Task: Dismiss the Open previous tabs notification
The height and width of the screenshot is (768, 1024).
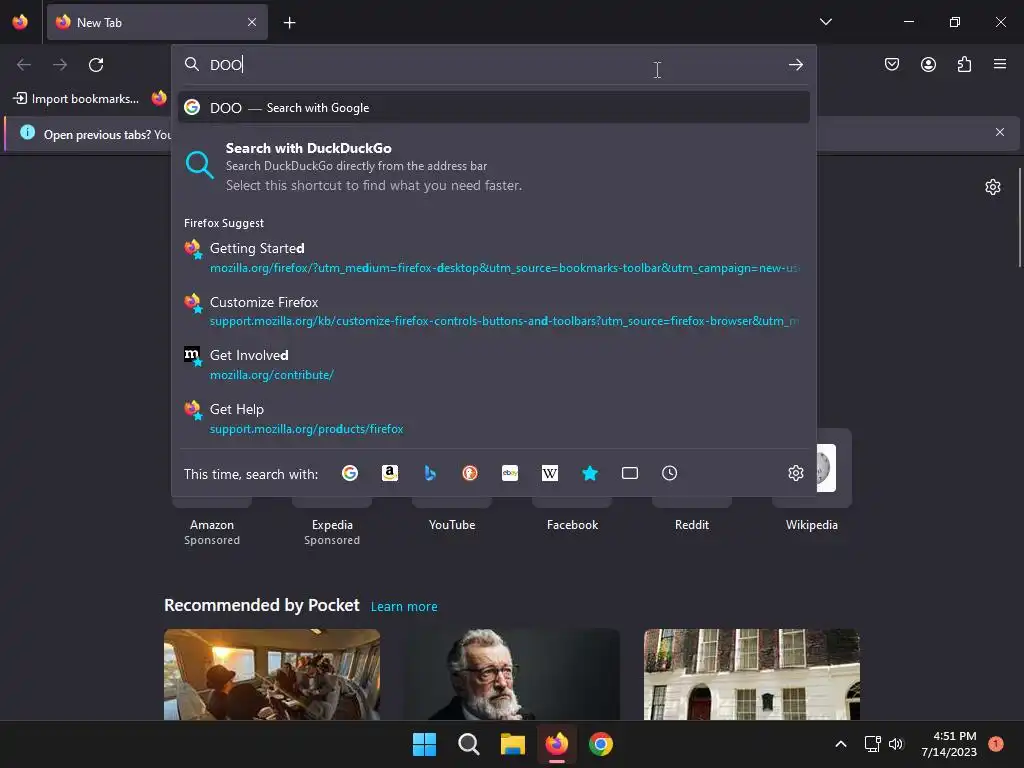Action: click(1000, 133)
